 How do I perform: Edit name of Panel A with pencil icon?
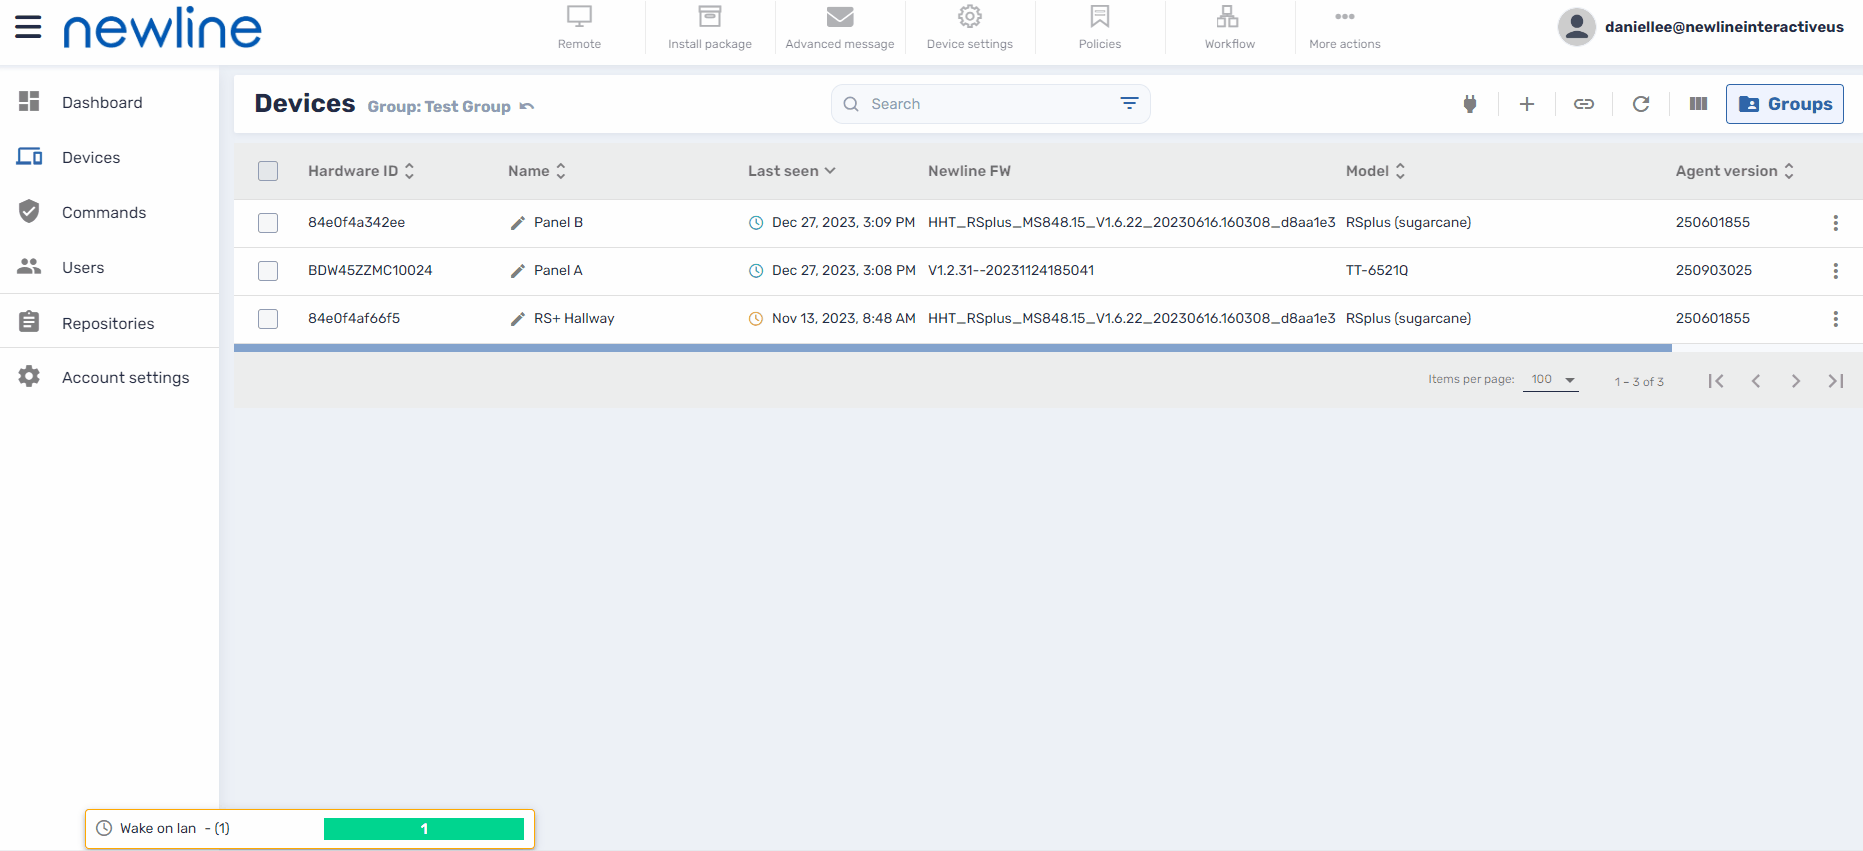(x=518, y=271)
